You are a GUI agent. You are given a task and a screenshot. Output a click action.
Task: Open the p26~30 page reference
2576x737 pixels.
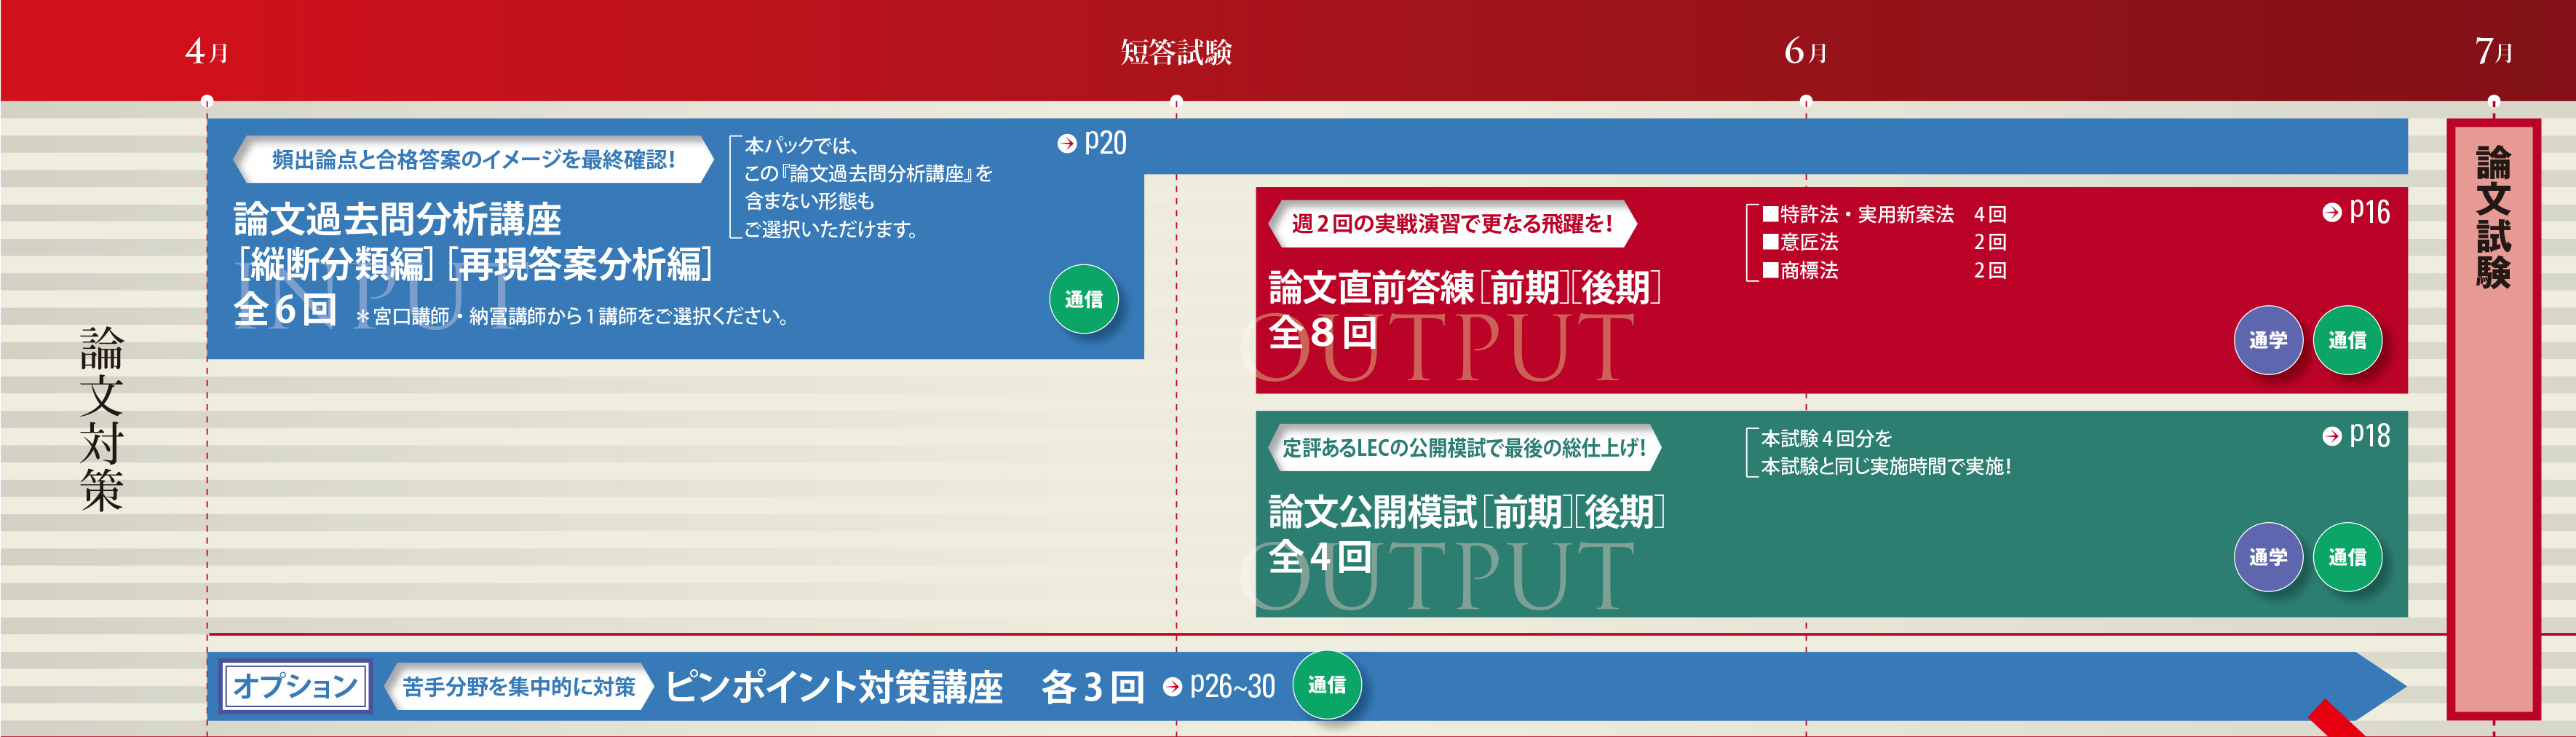(1231, 686)
